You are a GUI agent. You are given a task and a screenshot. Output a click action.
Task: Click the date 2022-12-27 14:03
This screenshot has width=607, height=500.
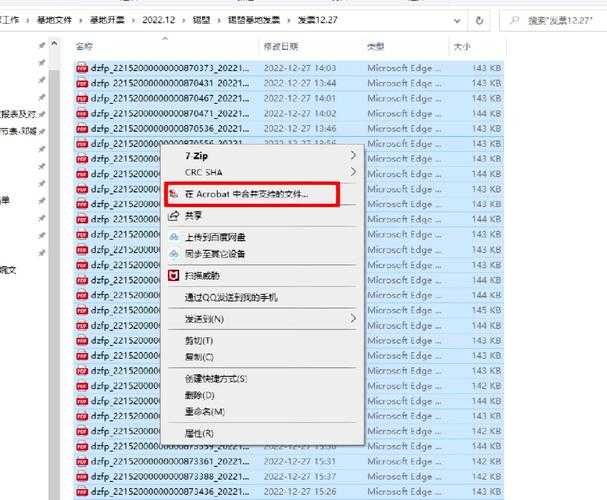coord(300,68)
